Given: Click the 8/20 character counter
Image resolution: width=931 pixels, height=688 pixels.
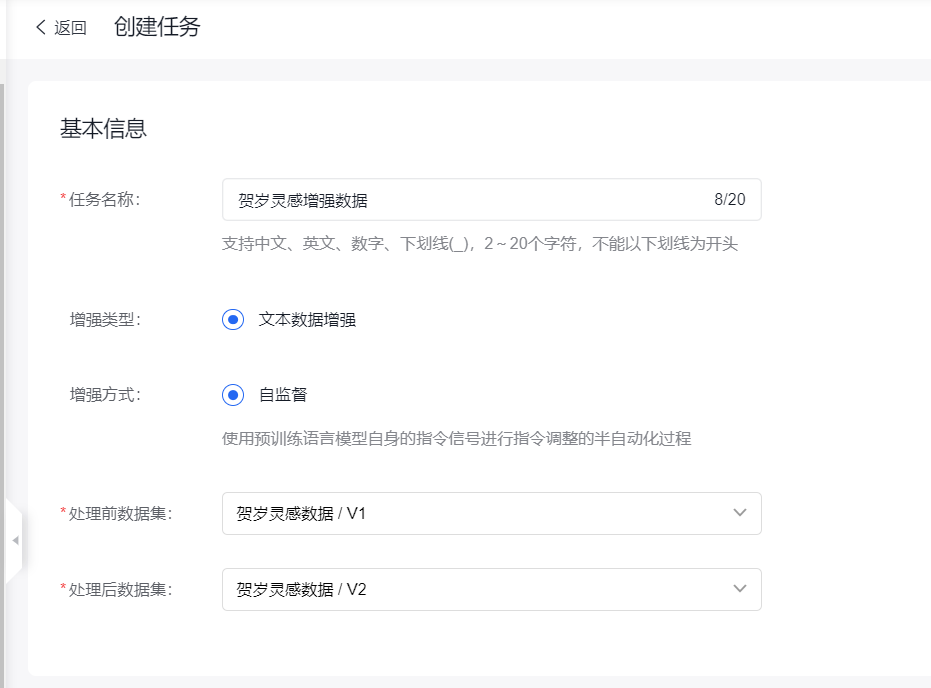Looking at the screenshot, I should [729, 200].
